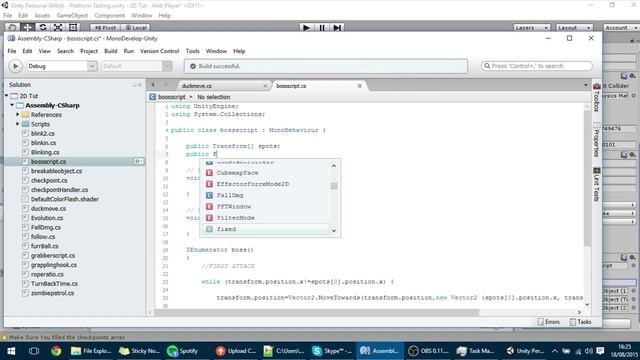The height and width of the screenshot is (360, 640).
Task: Collapse the 2D Tut solution node
Action: coord(7,96)
